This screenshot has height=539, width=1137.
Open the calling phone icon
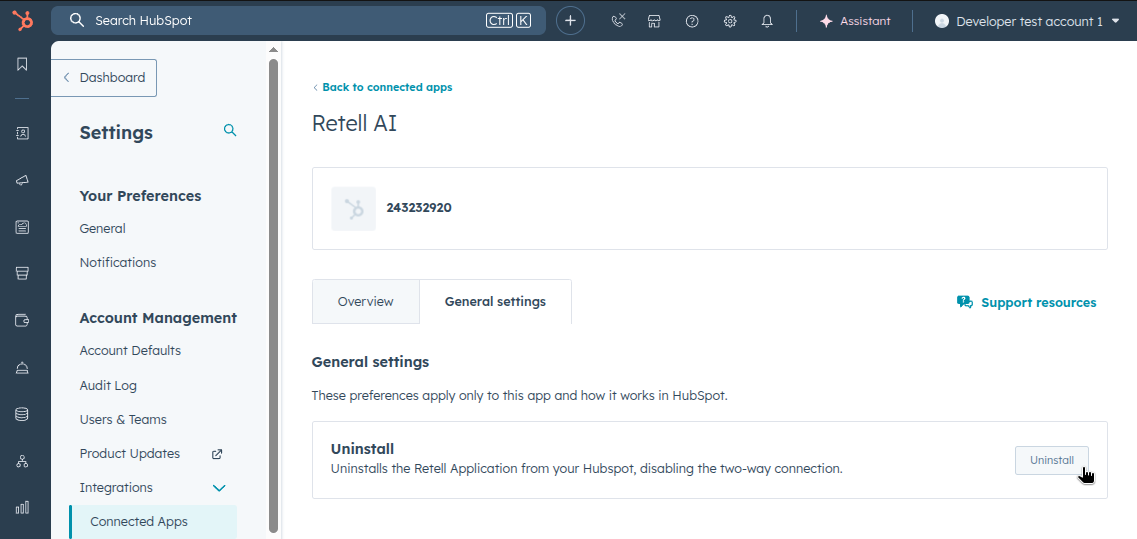pos(618,21)
